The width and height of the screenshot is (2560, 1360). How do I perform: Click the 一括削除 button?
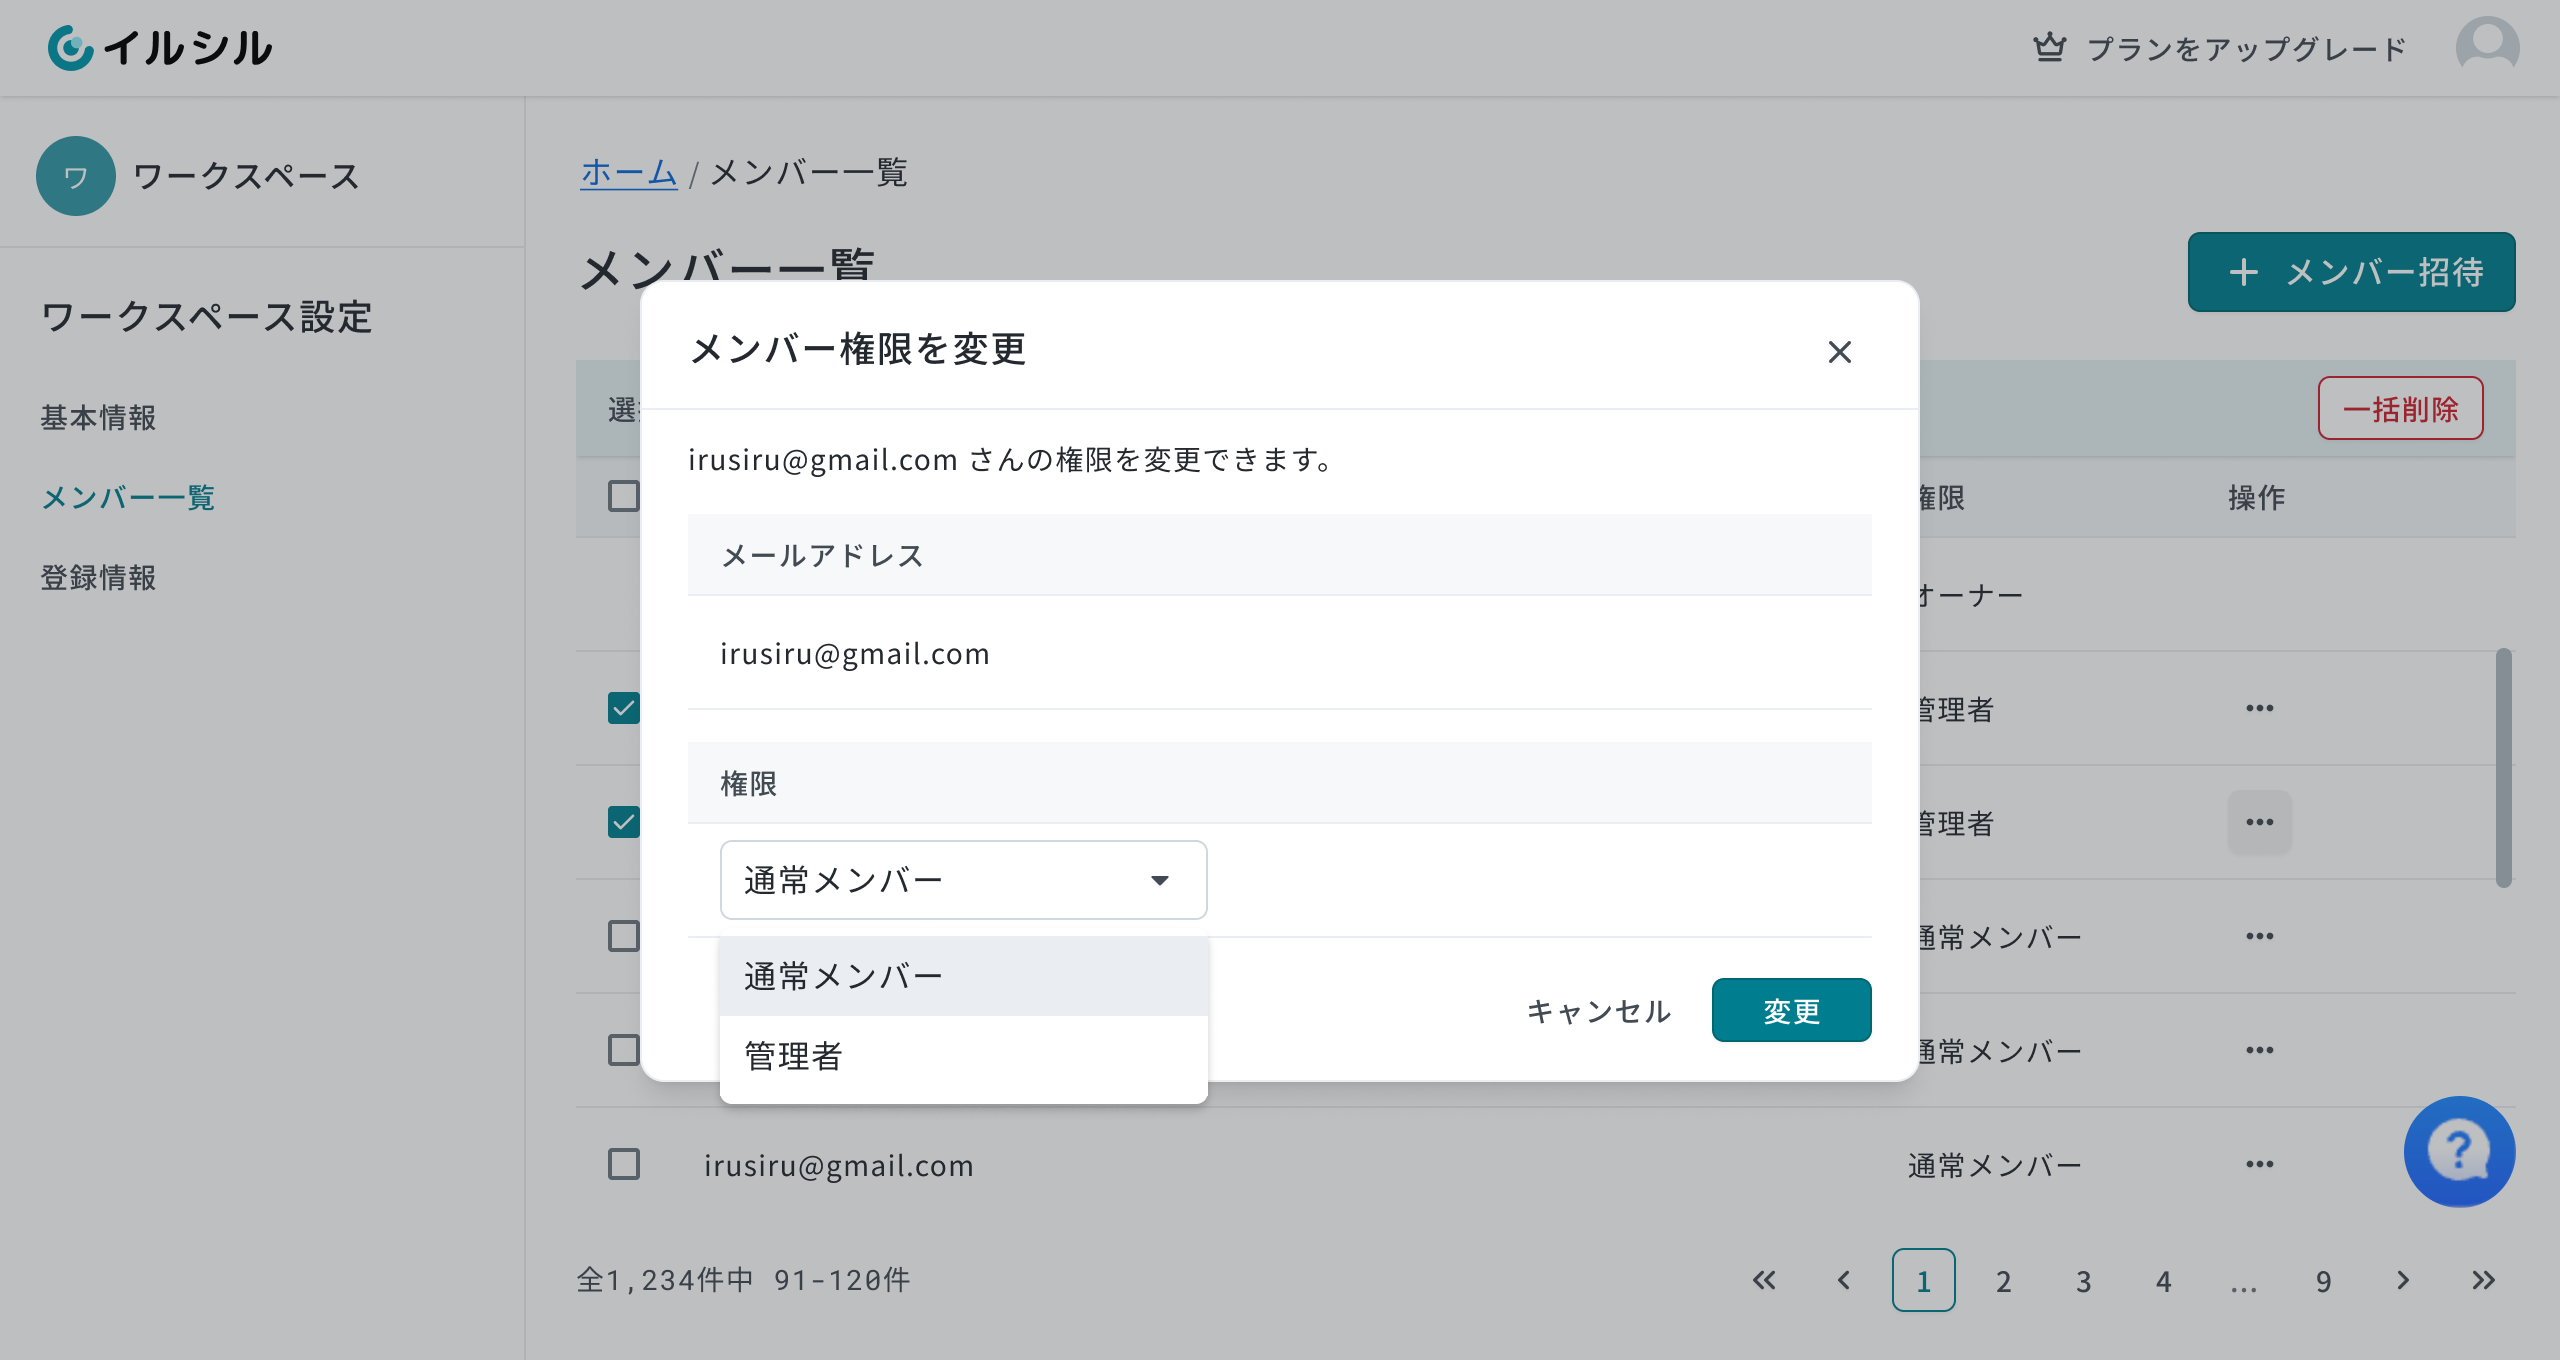(2400, 408)
